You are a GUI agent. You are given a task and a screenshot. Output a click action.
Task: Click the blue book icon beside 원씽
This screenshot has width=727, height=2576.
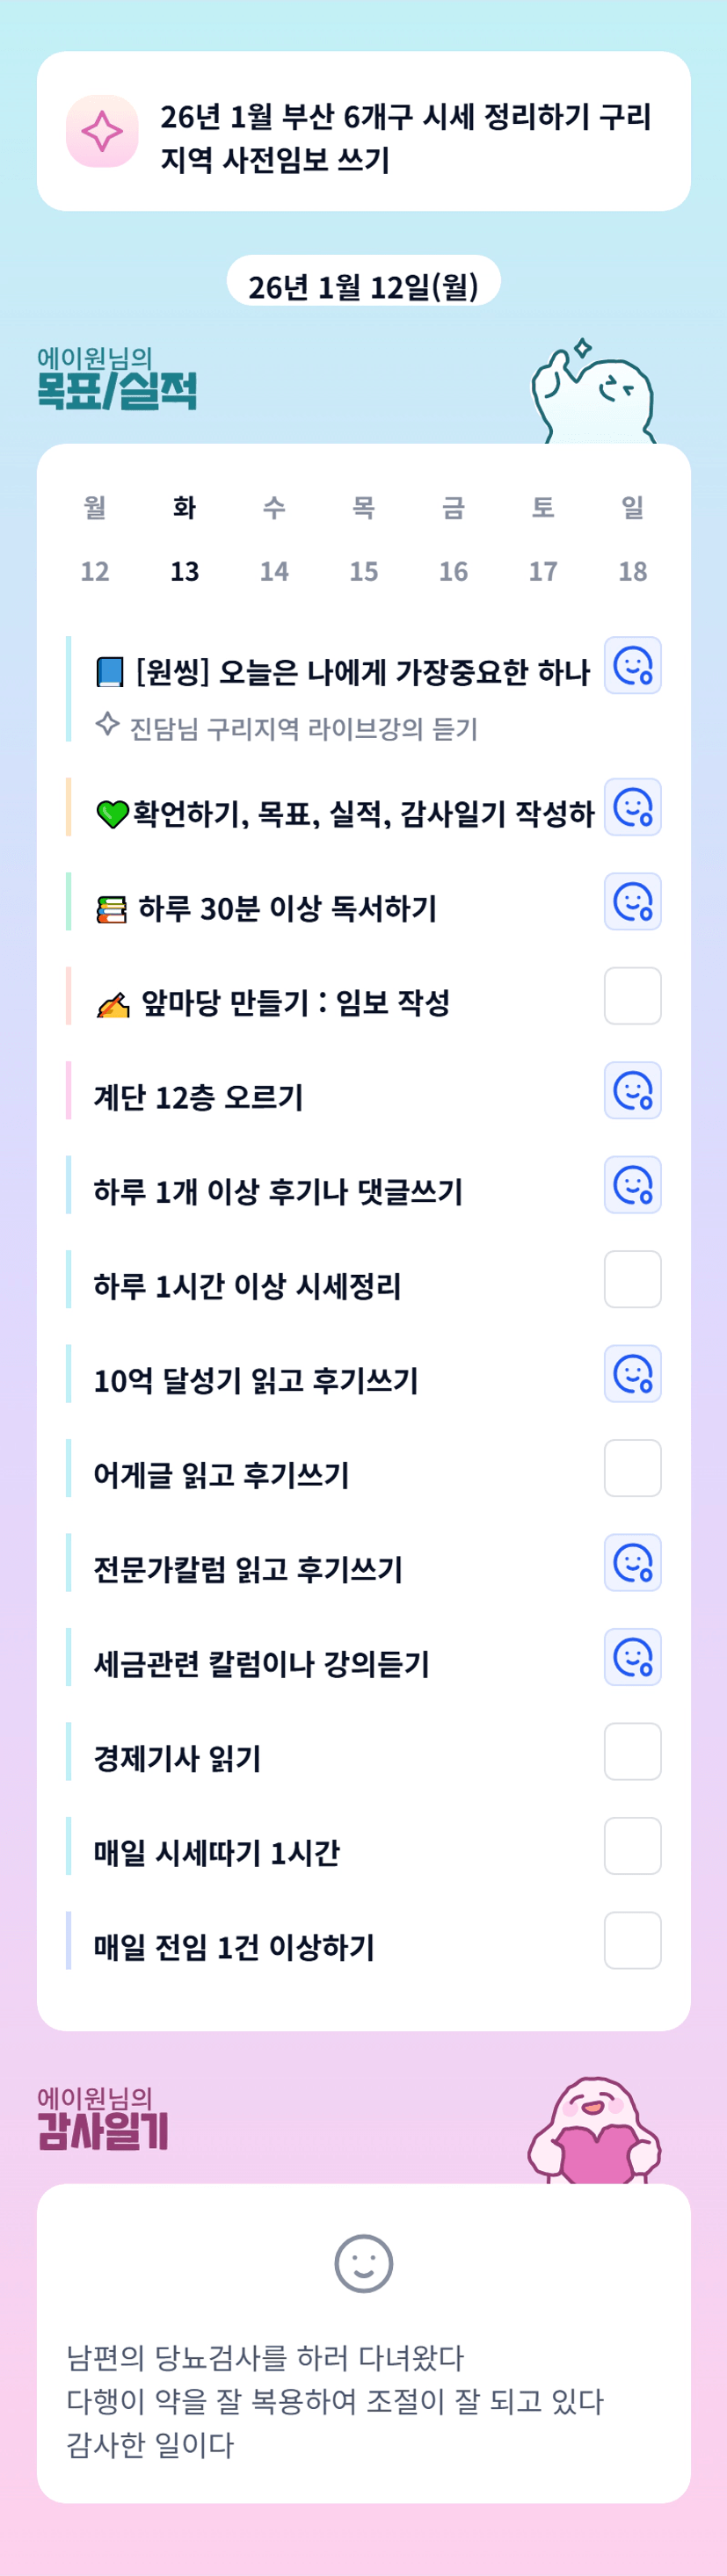(110, 672)
